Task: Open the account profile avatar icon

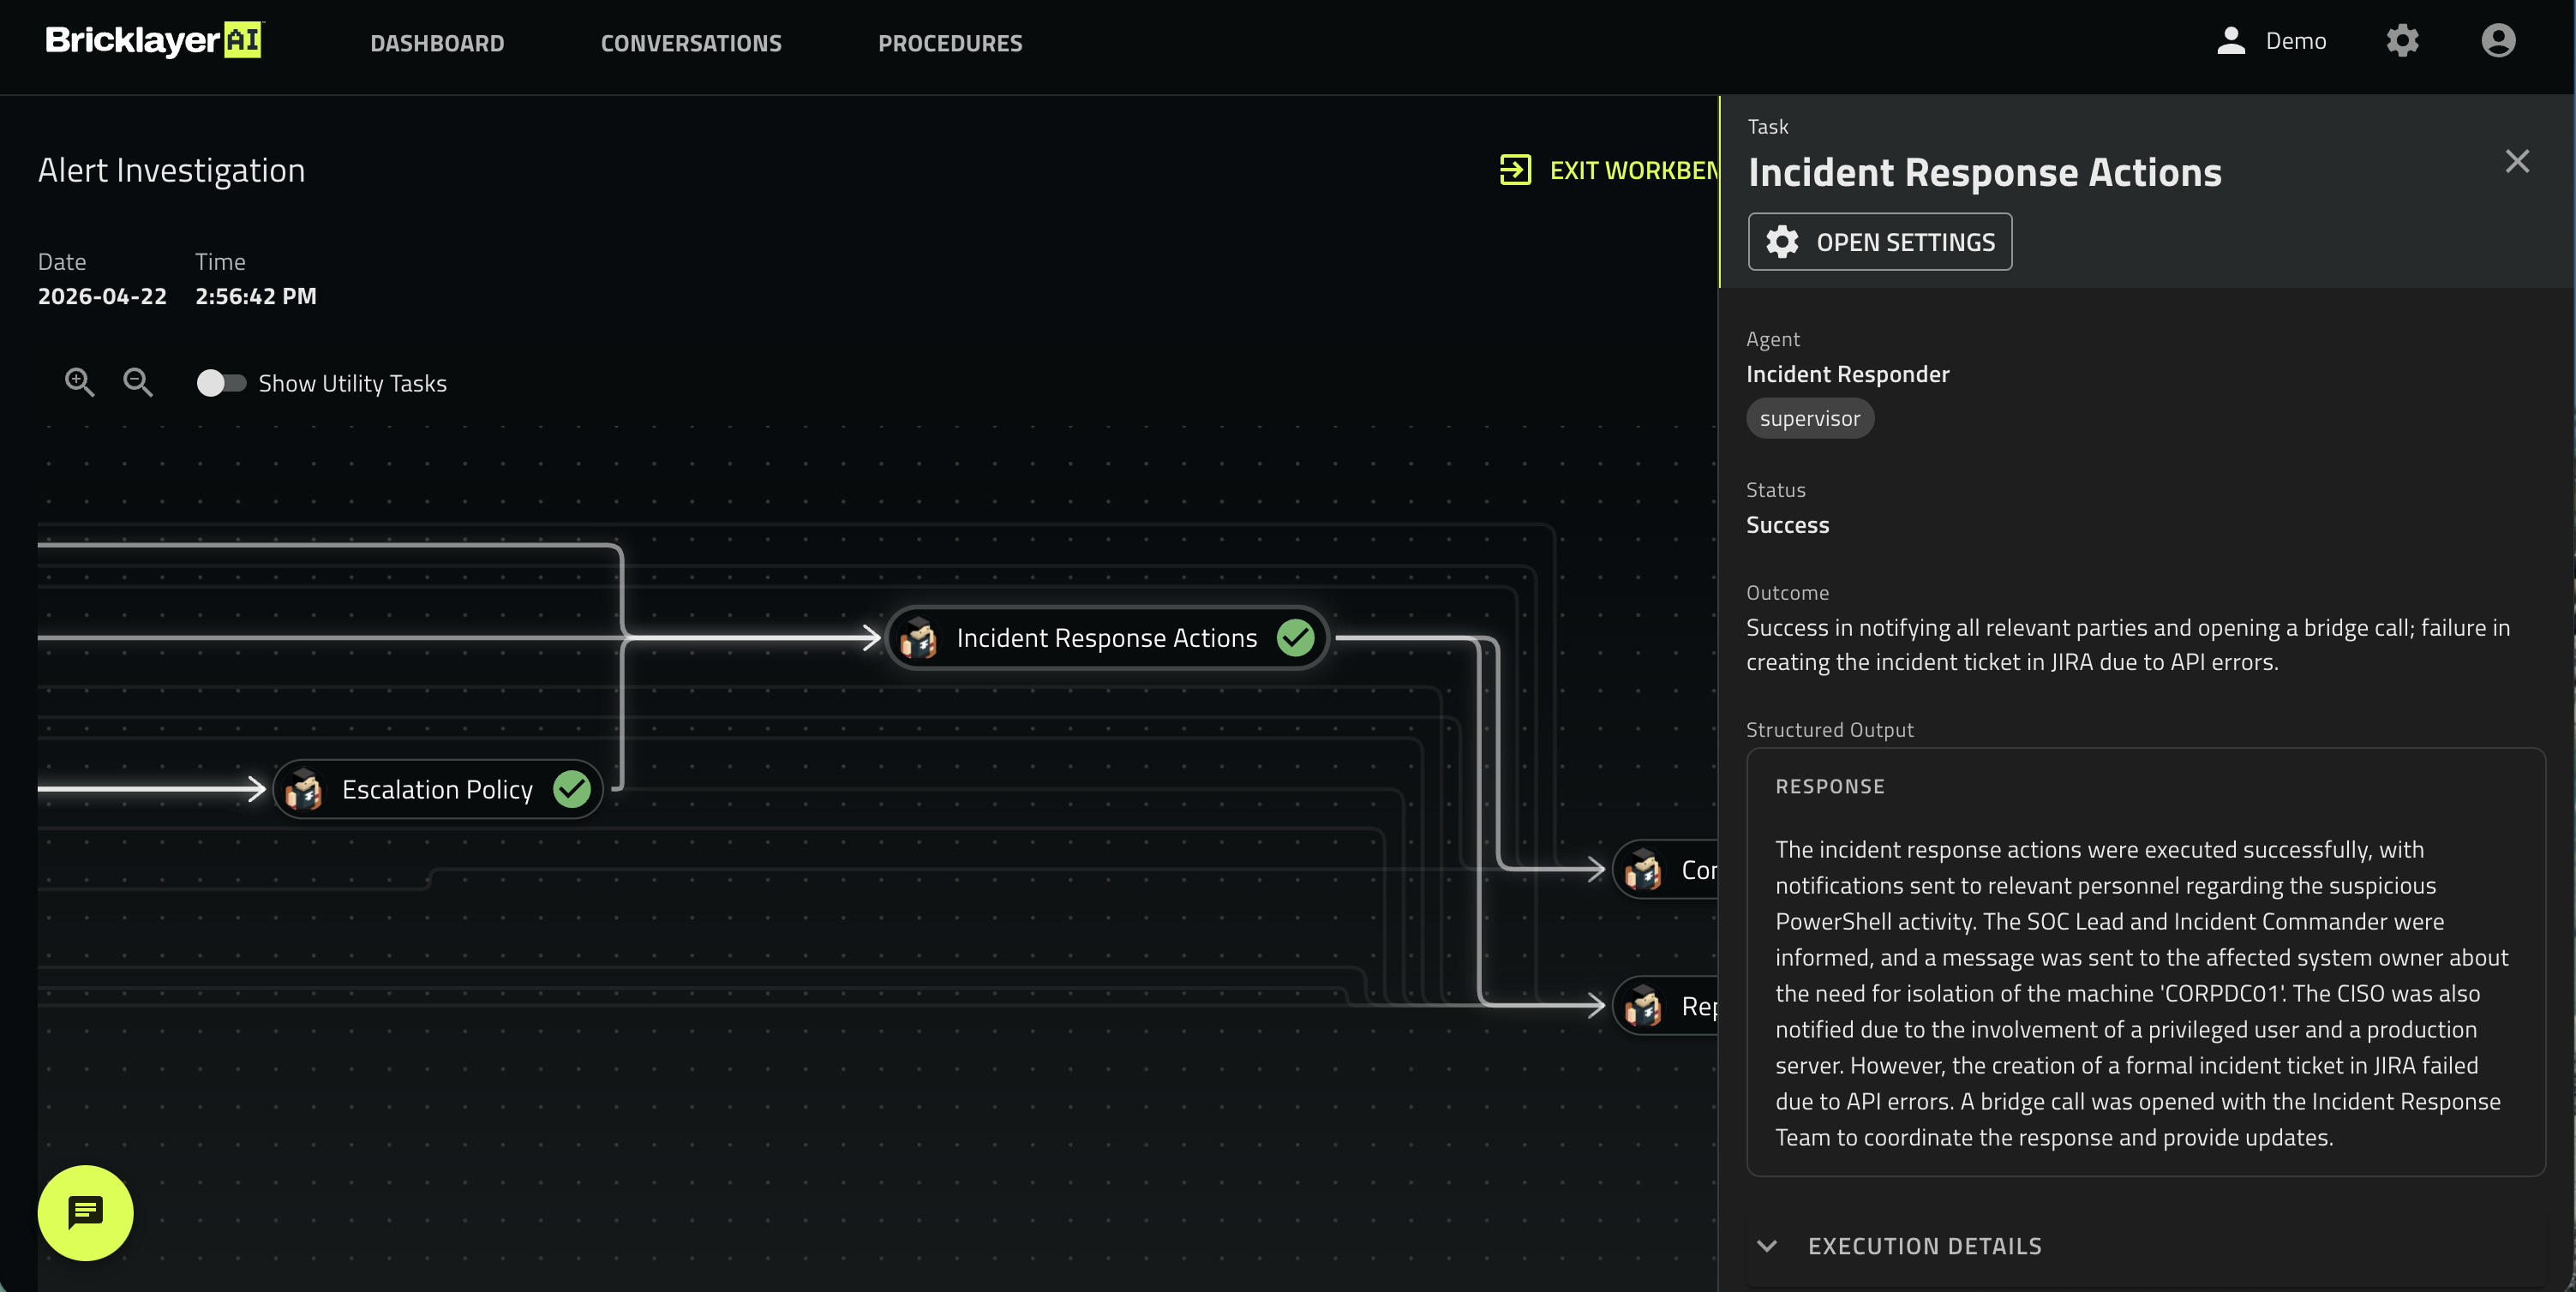Action: pyautogui.click(x=2498, y=41)
